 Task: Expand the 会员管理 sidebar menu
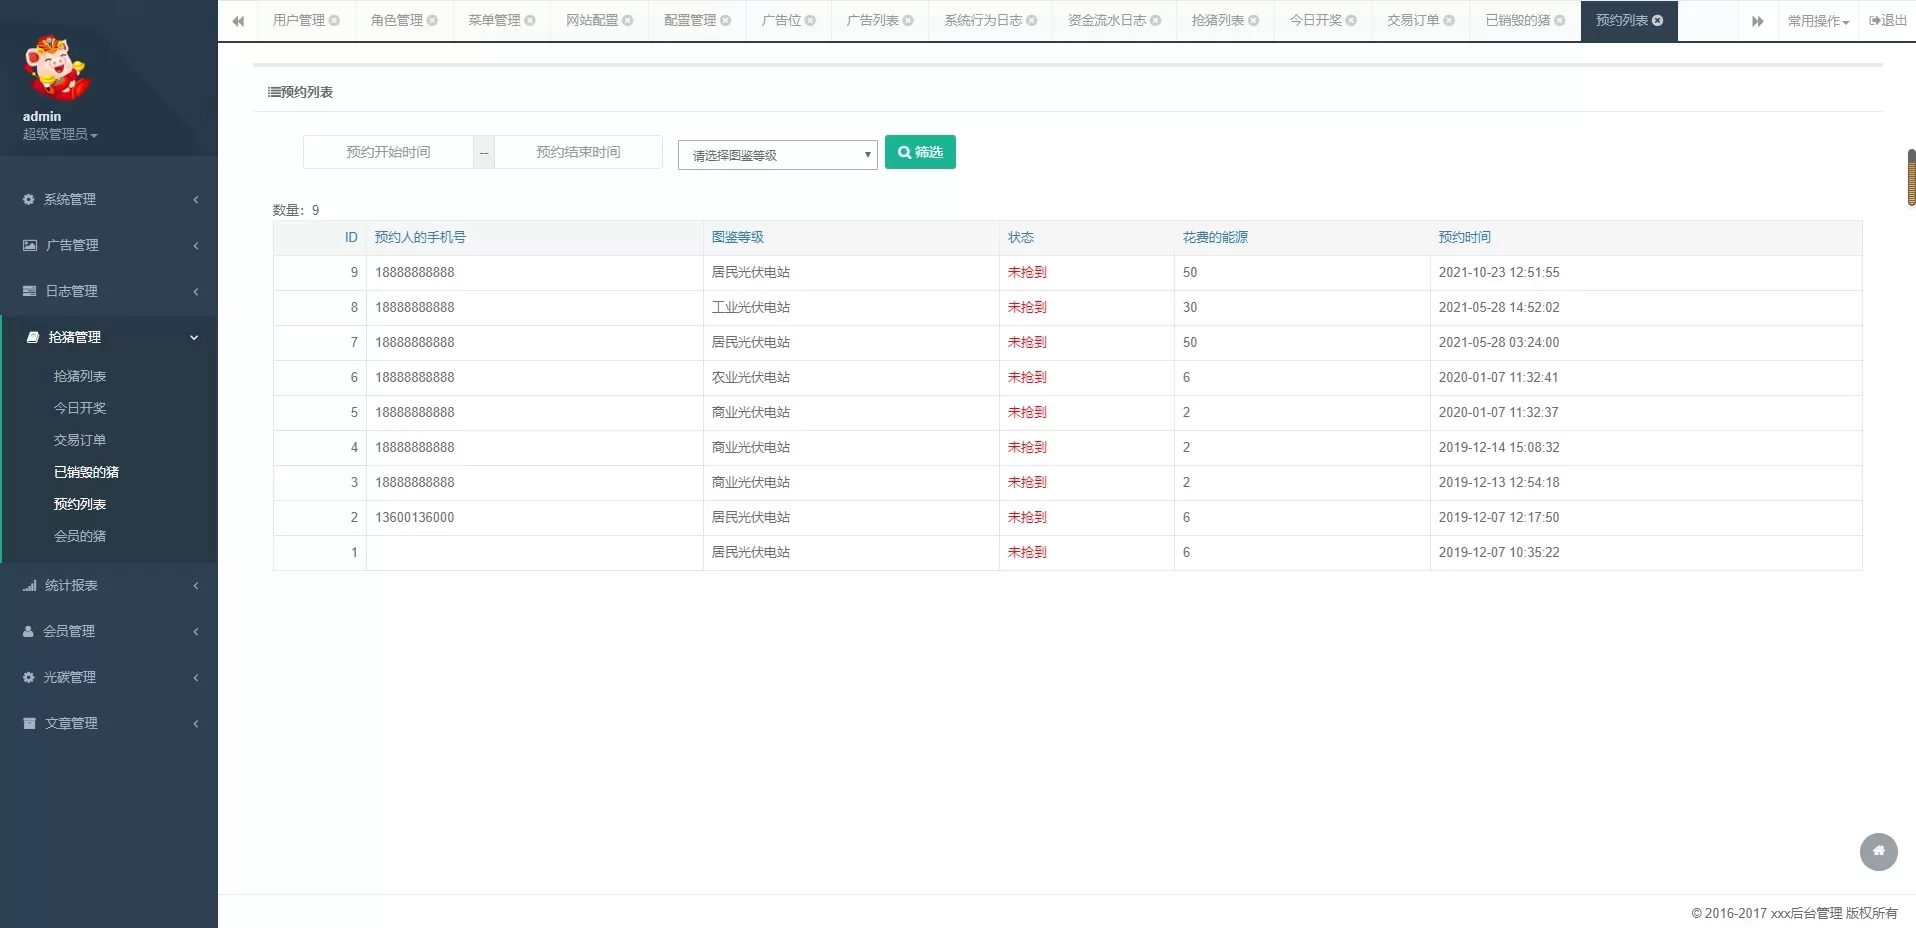109,631
